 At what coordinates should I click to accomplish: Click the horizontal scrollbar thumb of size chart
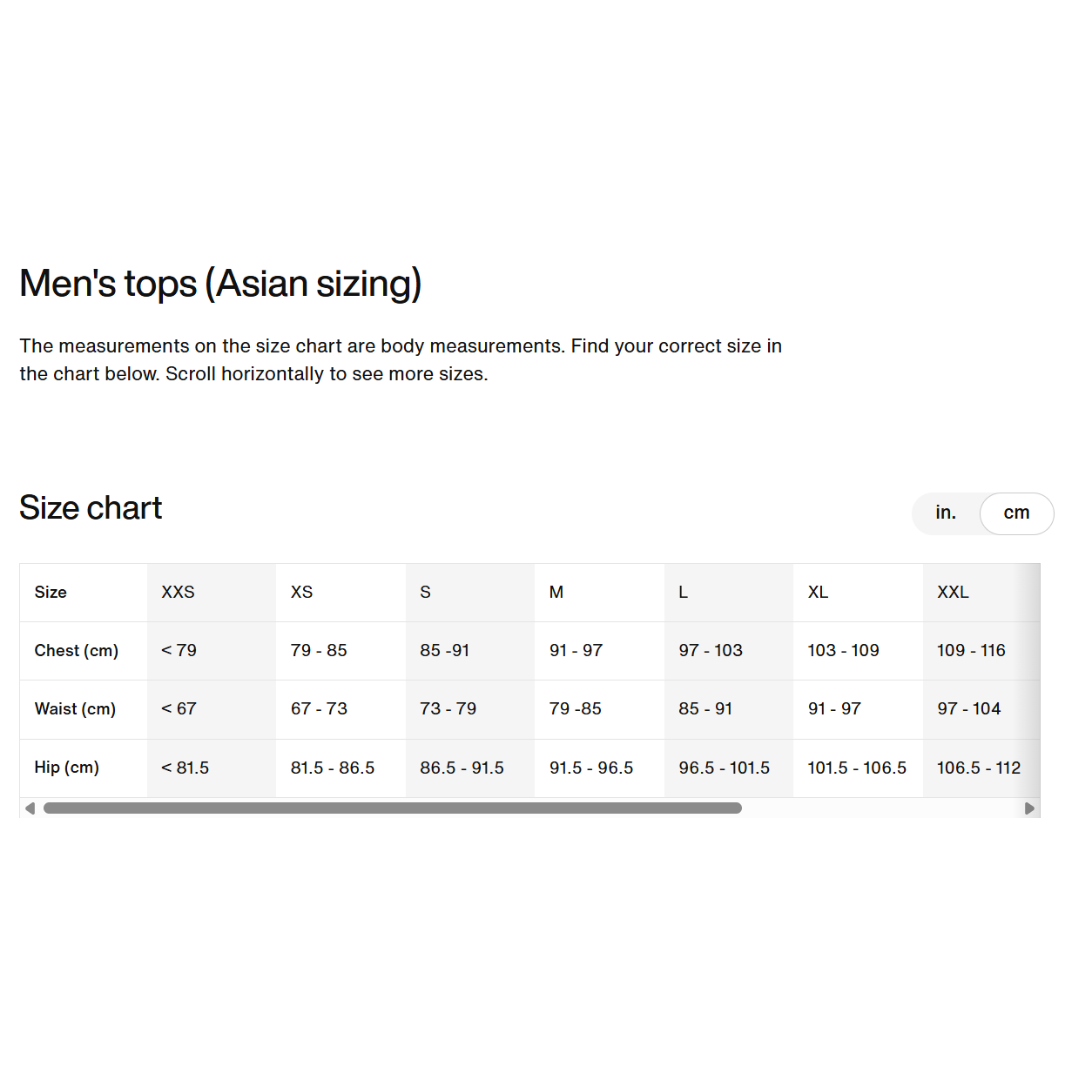coord(392,808)
